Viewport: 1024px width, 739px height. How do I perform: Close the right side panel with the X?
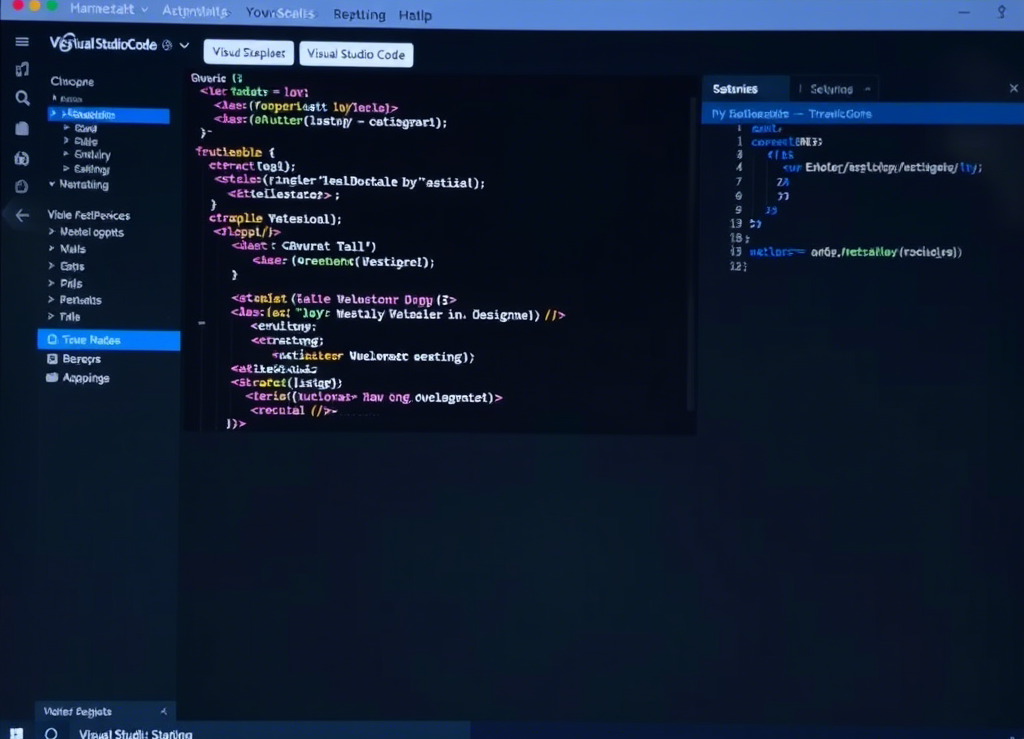(x=1013, y=89)
